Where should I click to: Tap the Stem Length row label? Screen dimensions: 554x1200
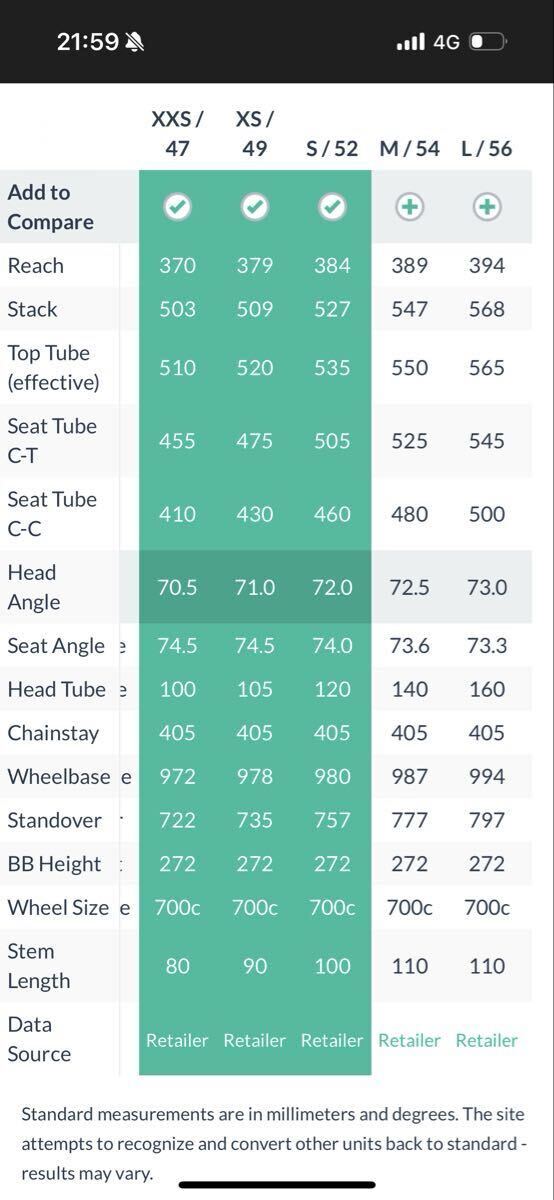coord(39,966)
